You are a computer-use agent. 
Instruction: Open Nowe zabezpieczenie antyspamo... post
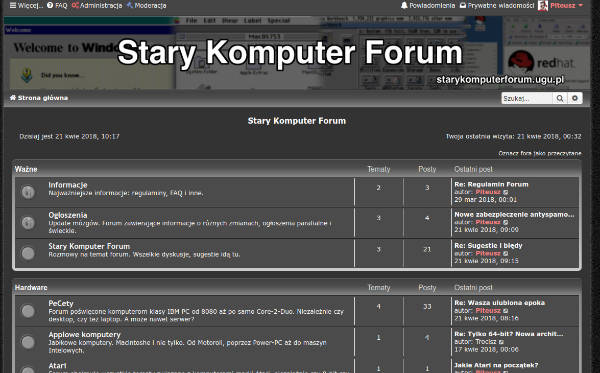[x=514, y=215]
